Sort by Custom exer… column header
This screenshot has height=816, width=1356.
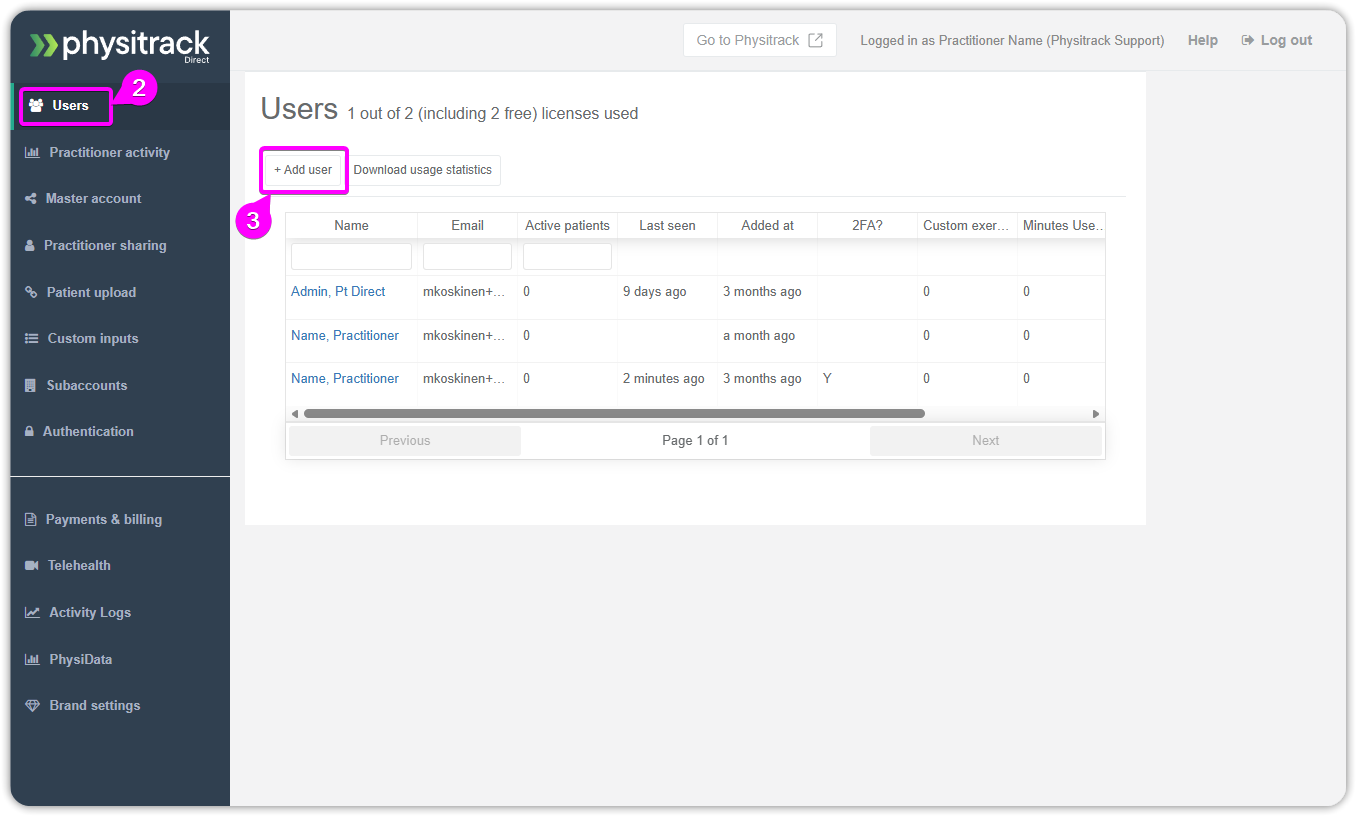pos(967,226)
